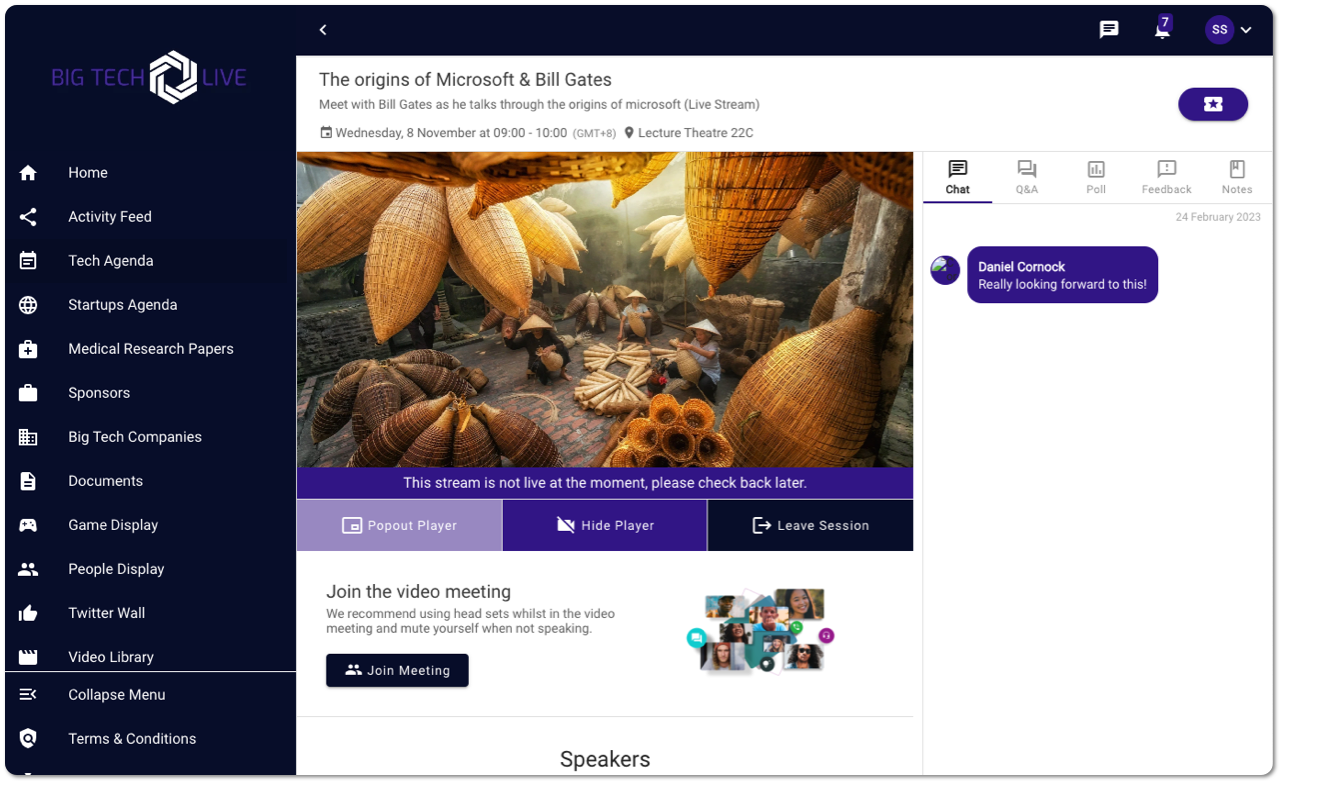Image resolution: width=1319 pixels, height=804 pixels.
Task: Open Game Display from the controller icon
Action: [28, 525]
